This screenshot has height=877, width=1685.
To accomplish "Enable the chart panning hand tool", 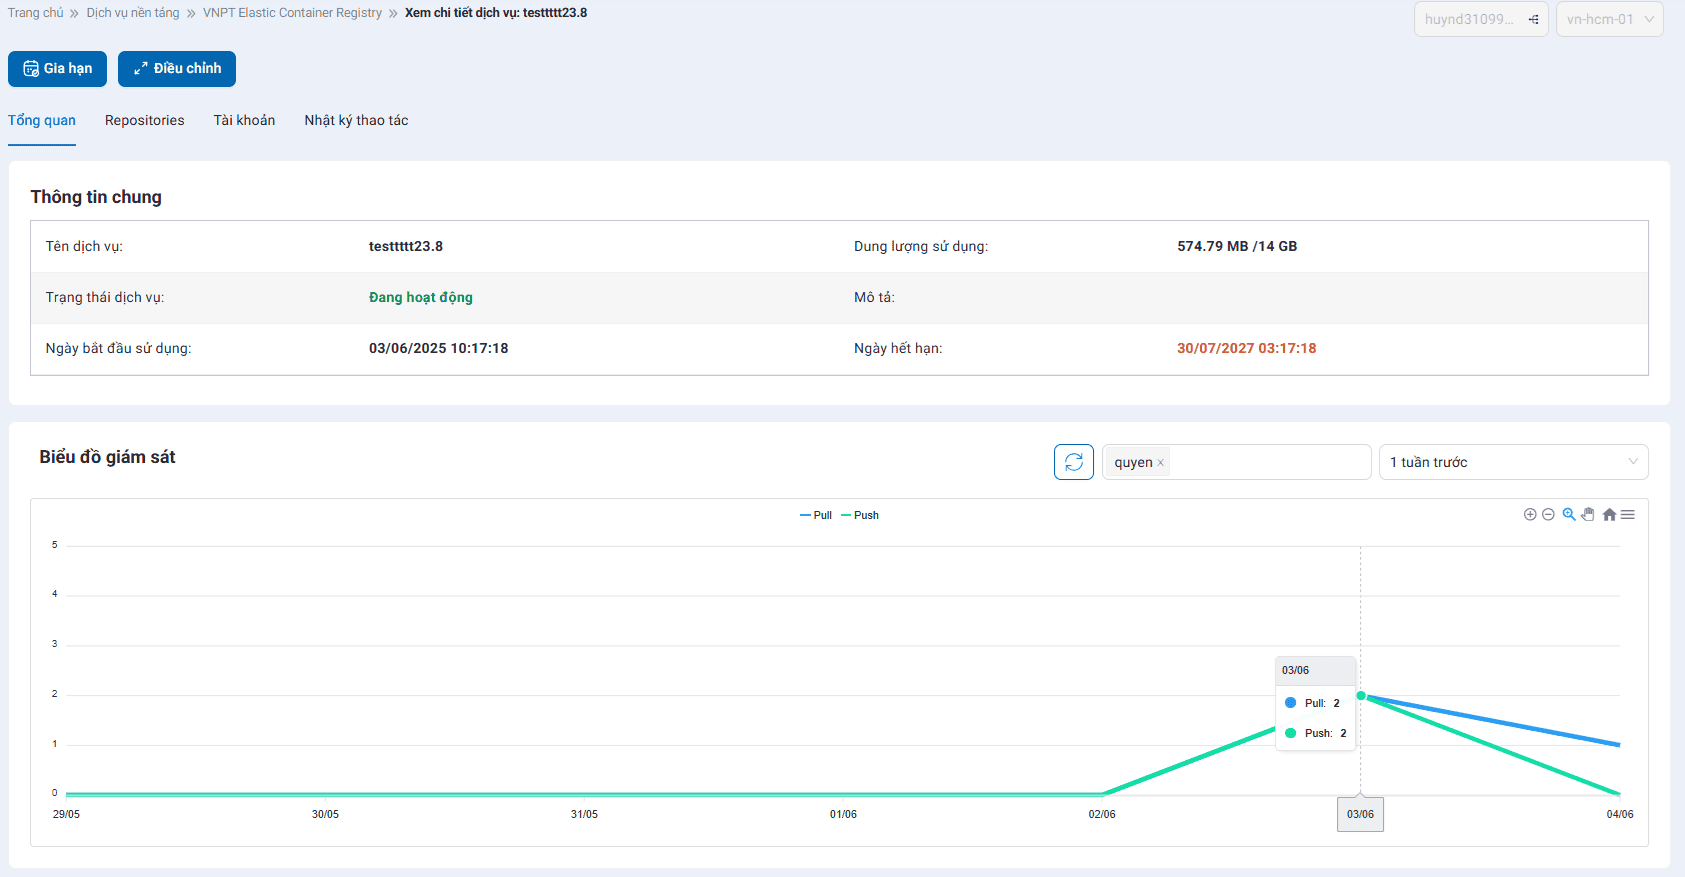I will tap(1588, 515).
